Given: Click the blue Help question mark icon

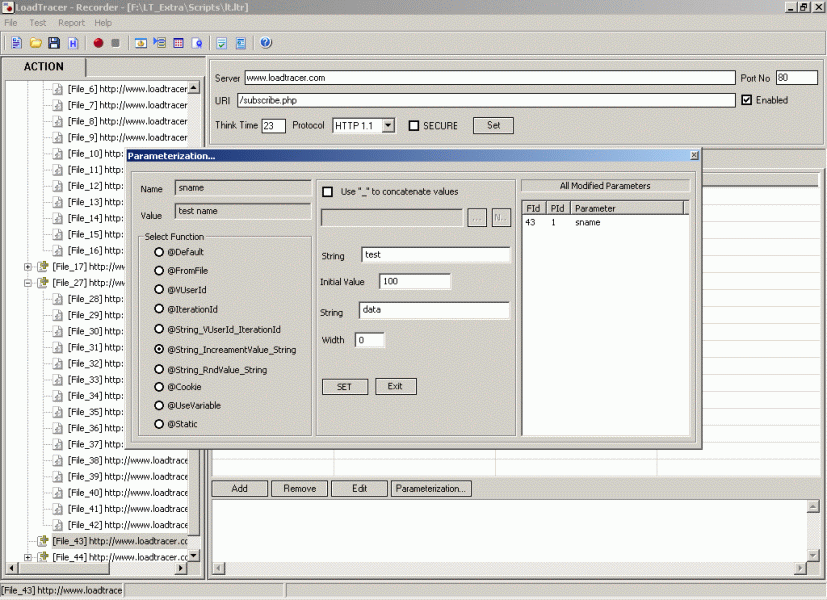Looking at the screenshot, I should pos(266,43).
